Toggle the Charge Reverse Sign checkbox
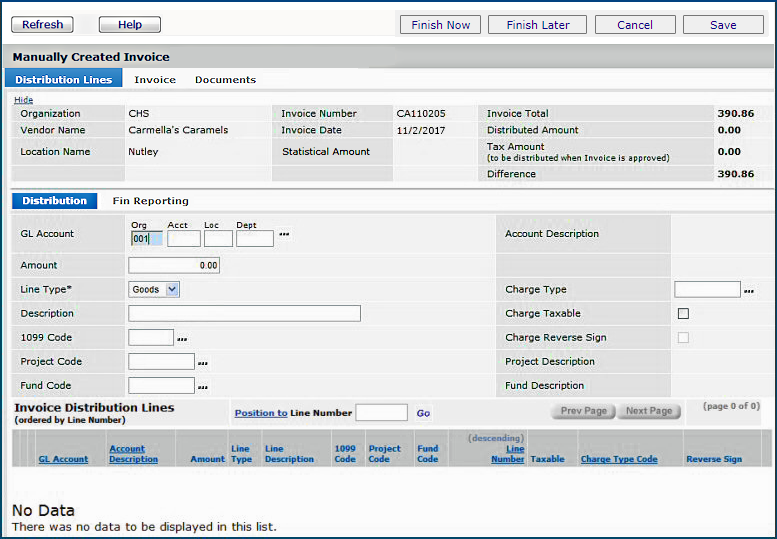Viewport: 777px width, 539px height. [683, 338]
